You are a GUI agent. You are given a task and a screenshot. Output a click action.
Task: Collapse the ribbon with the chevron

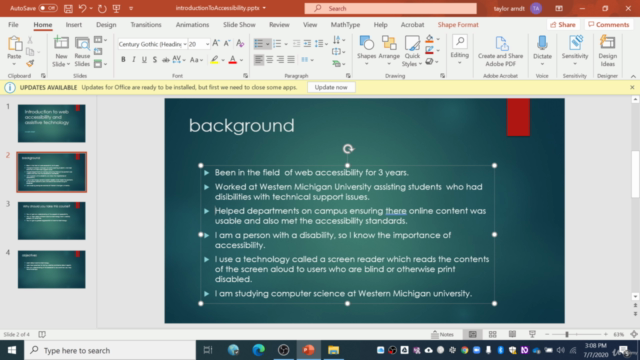[633, 76]
